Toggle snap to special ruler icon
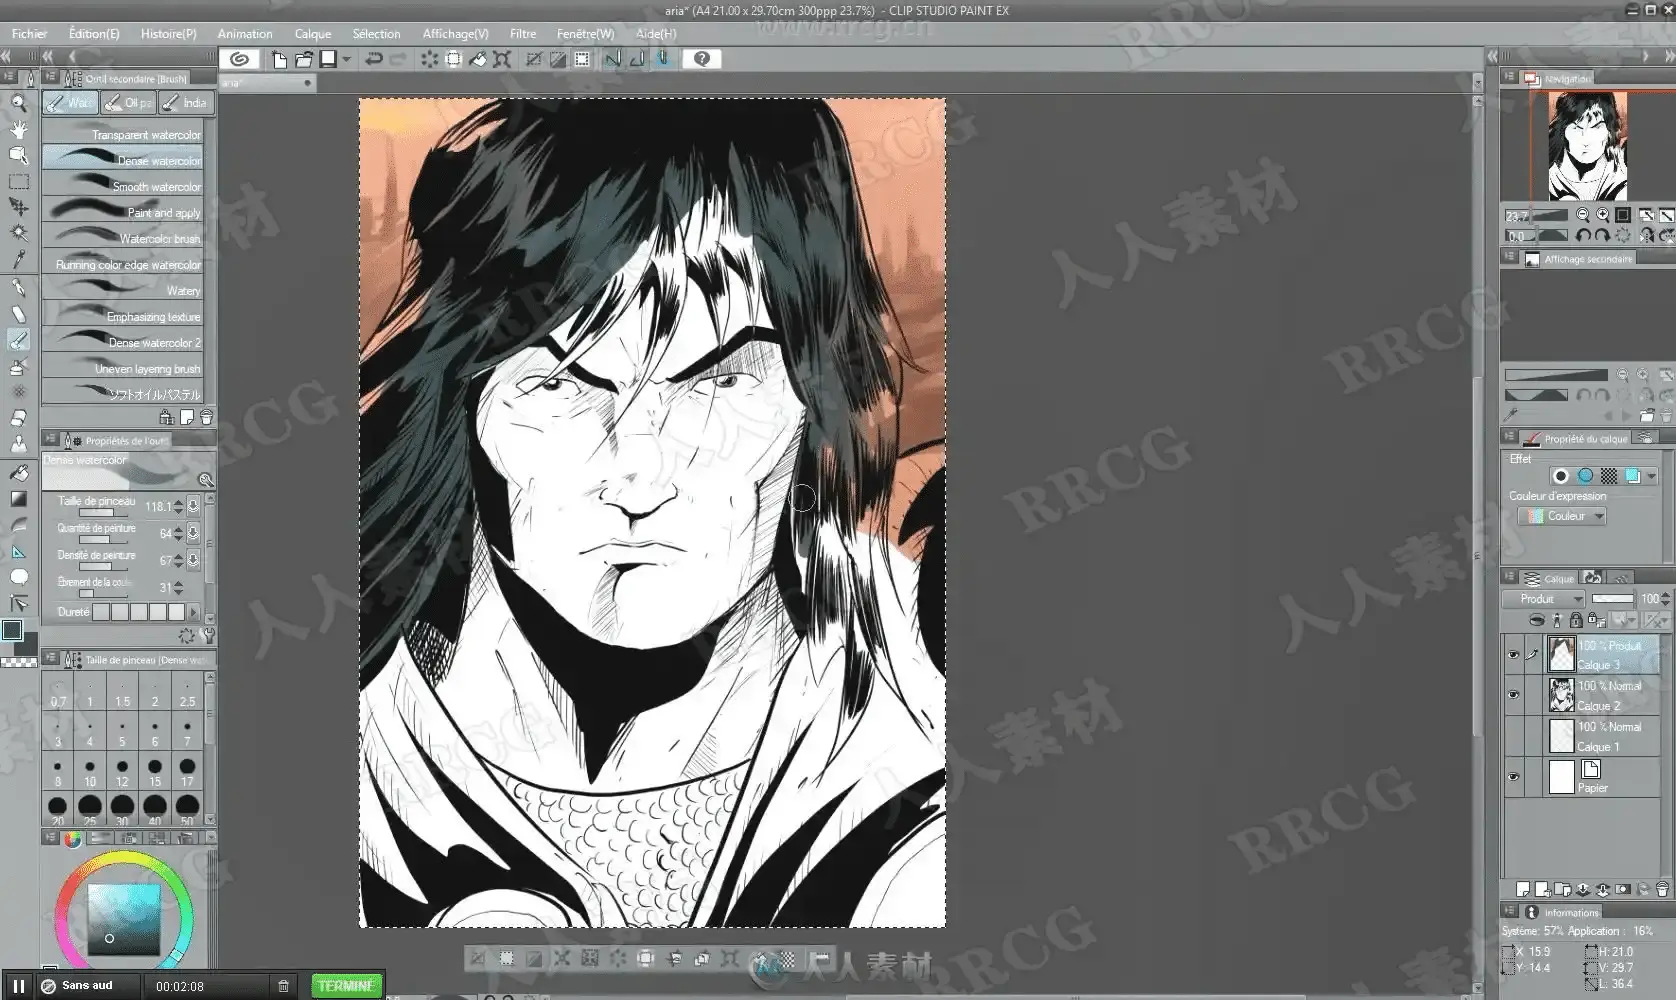This screenshot has width=1676, height=1000. point(636,59)
